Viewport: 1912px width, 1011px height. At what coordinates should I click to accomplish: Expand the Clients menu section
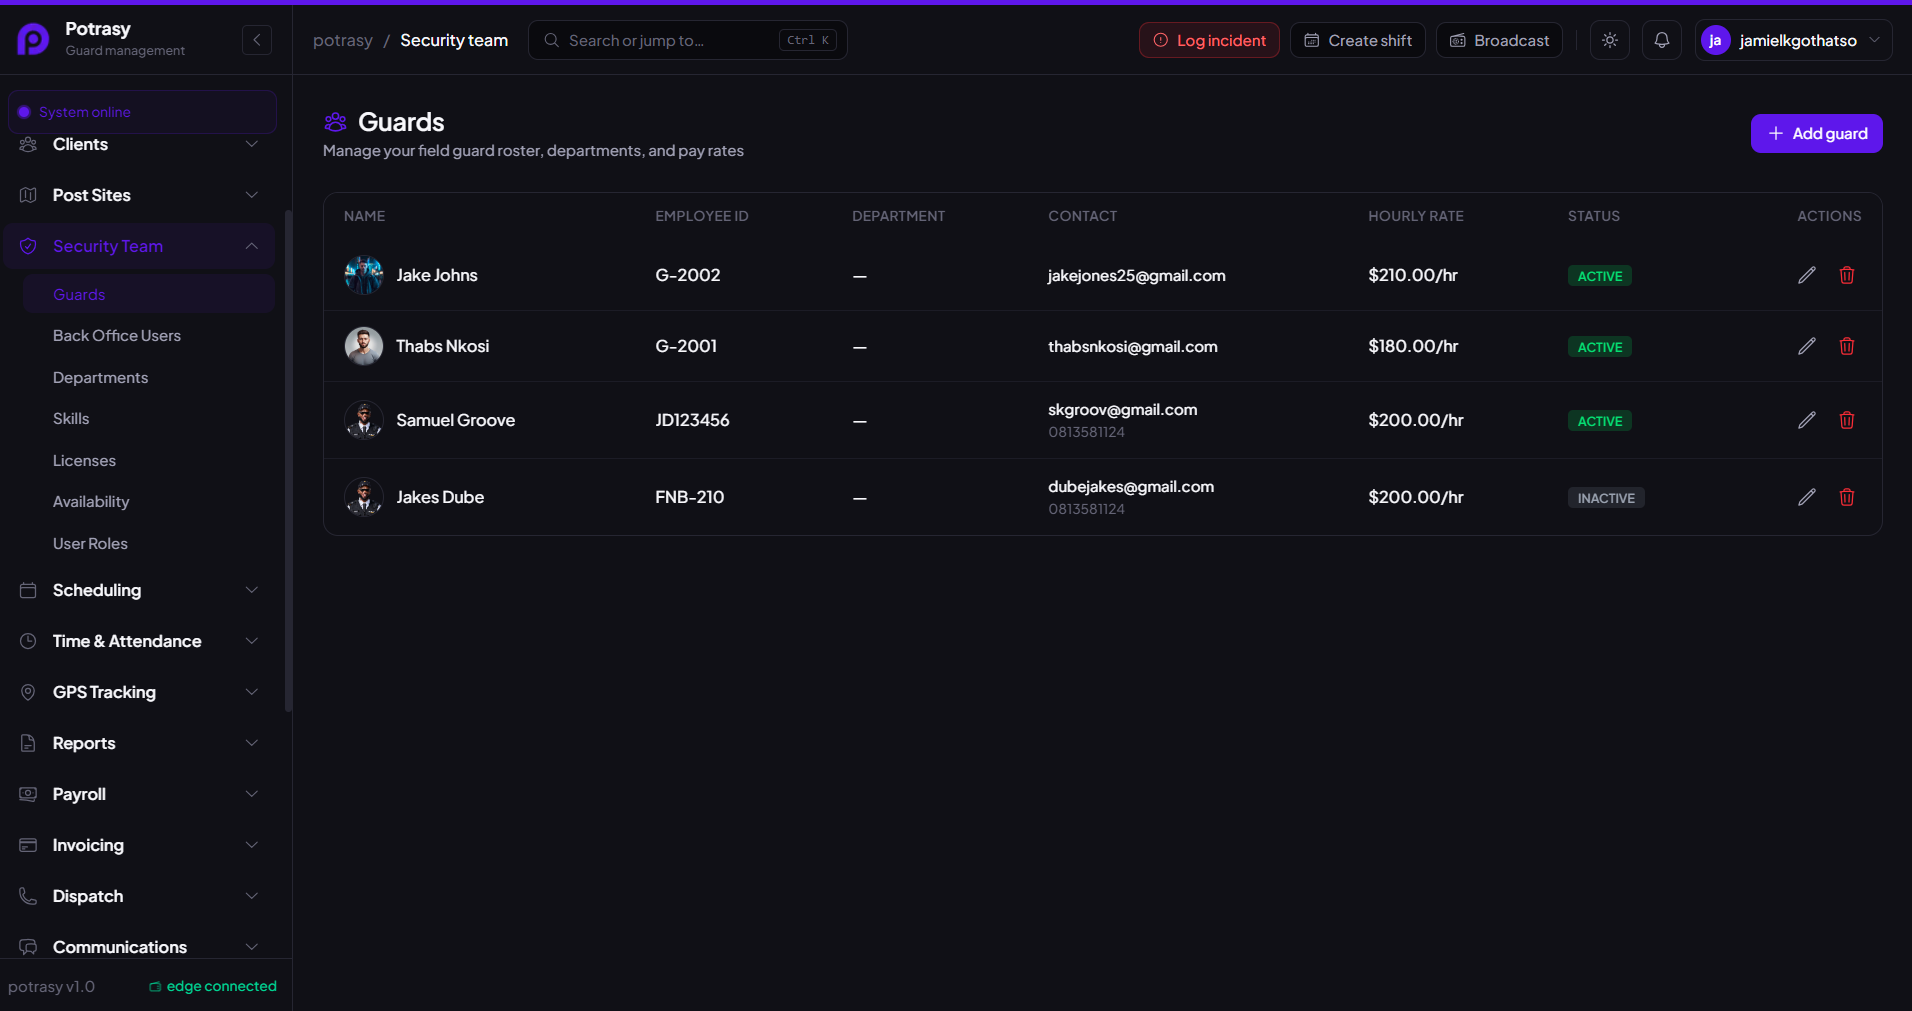[x=139, y=144]
